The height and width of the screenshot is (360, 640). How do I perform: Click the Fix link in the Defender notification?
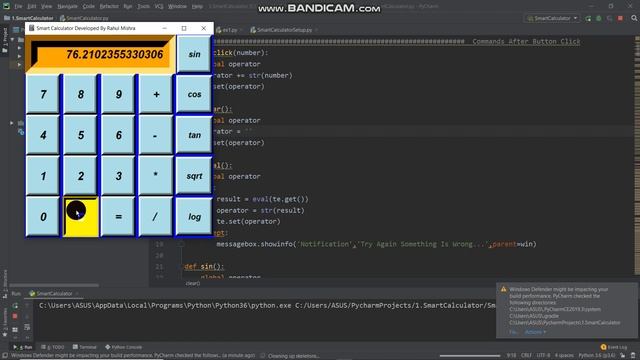coord(513,332)
